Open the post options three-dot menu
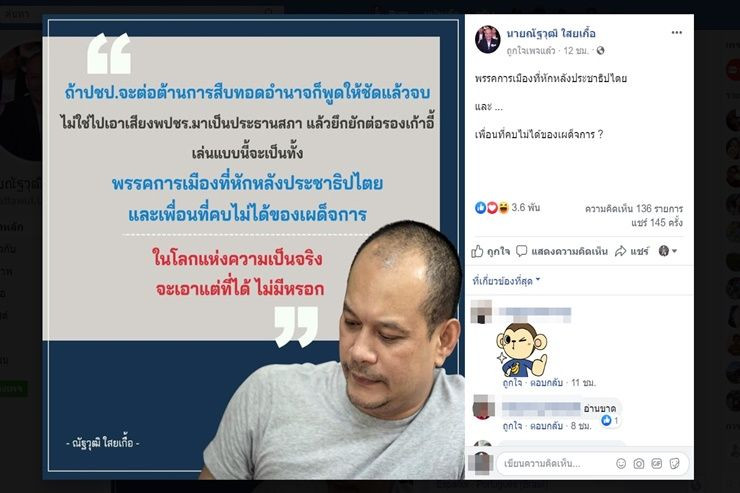Viewport: 740px width, 493px height. coord(676,33)
